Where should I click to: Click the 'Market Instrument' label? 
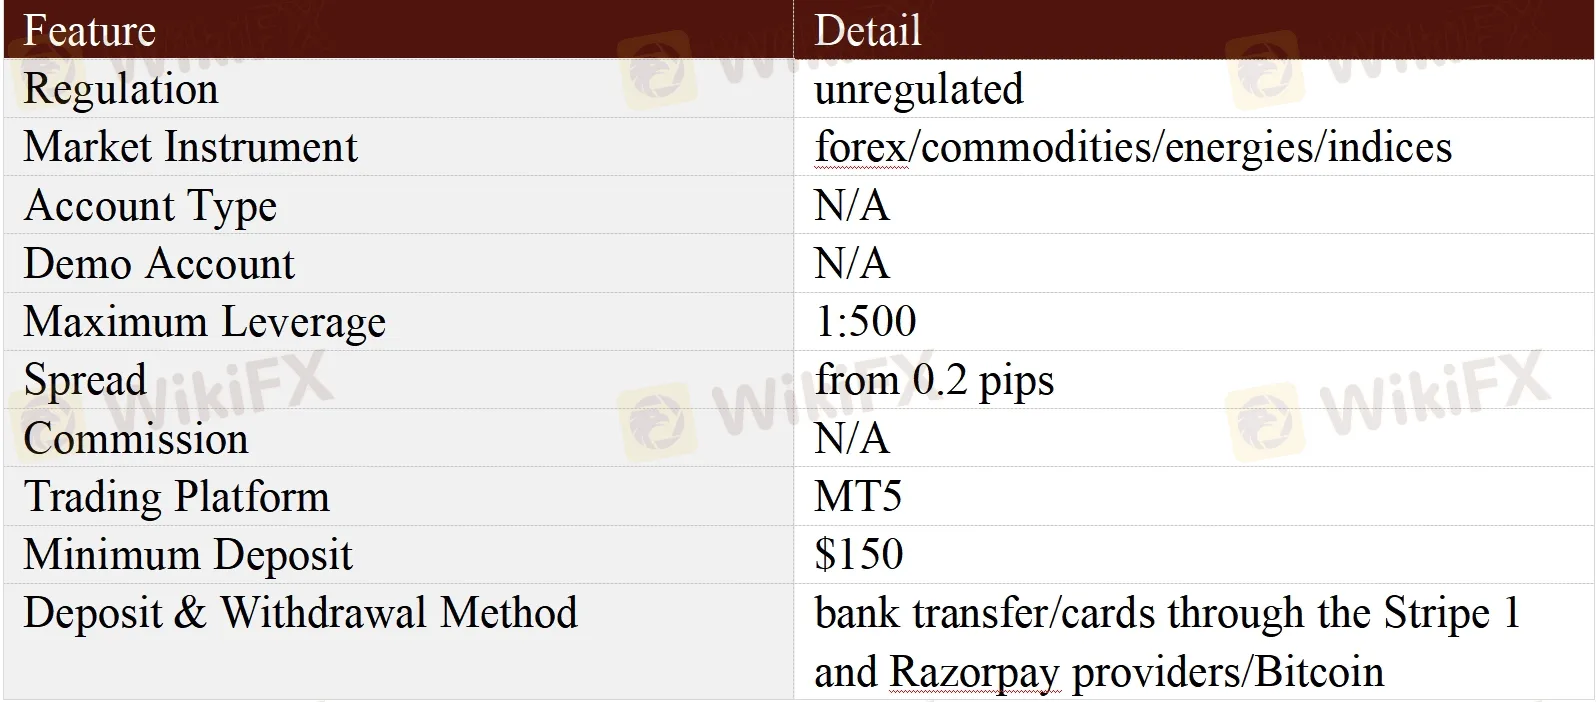pos(190,147)
